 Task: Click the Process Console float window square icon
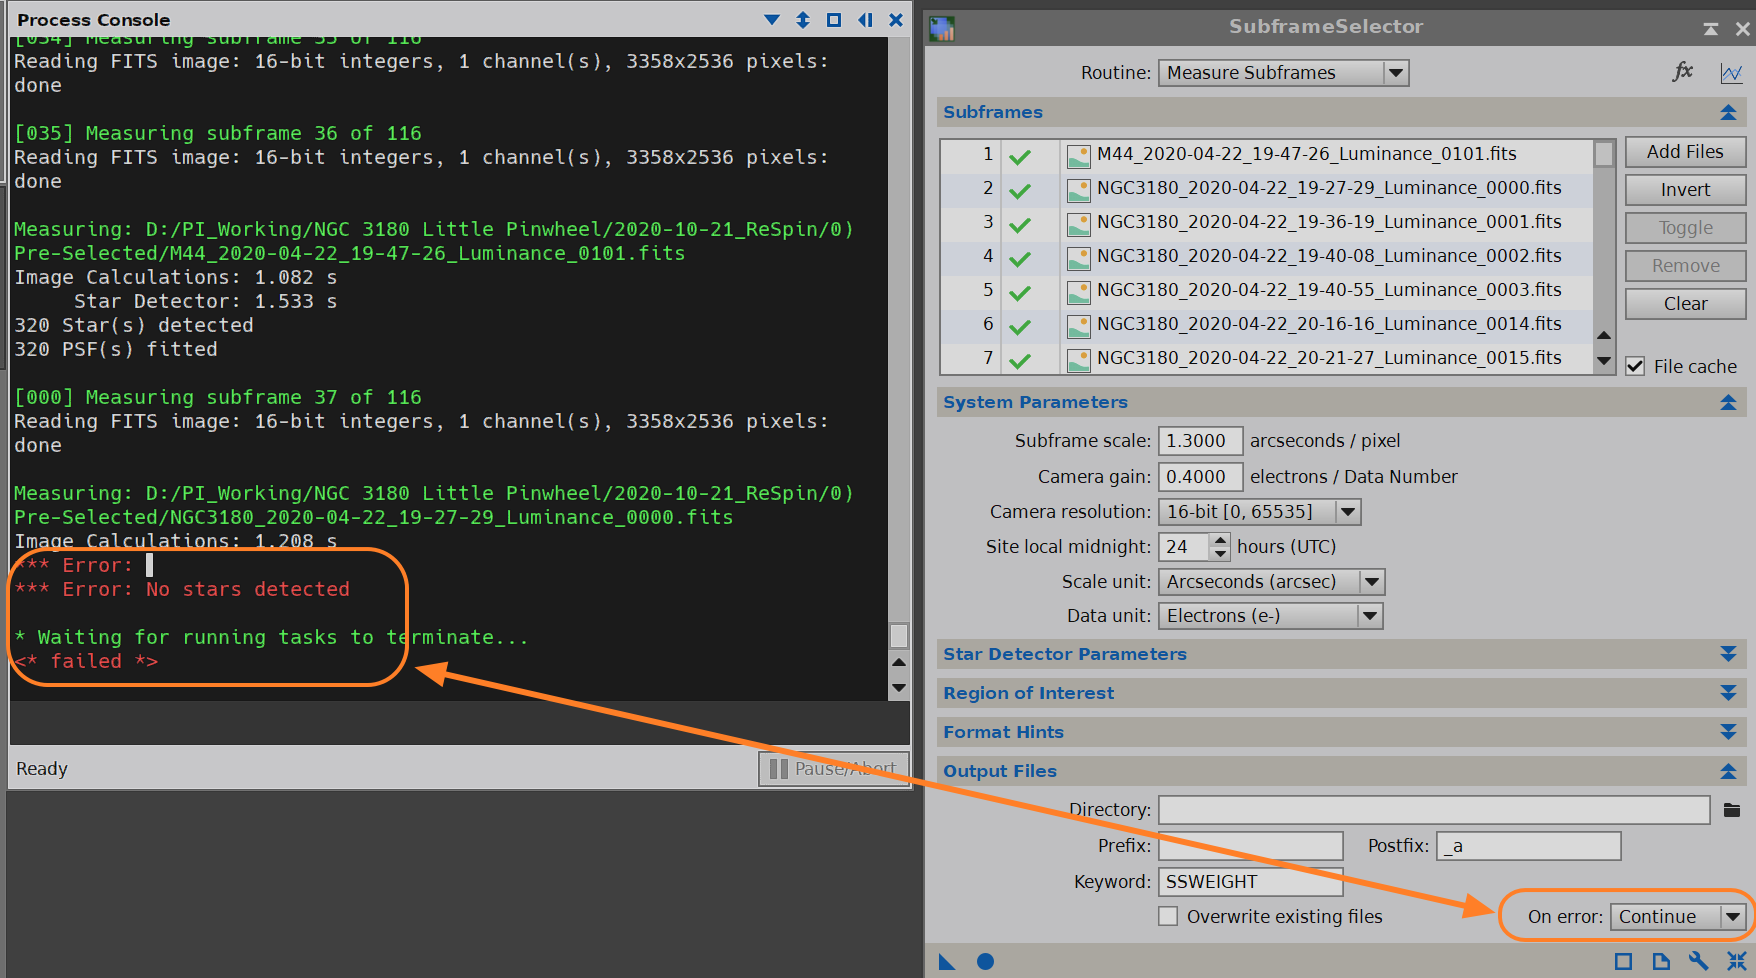pyautogui.click(x=834, y=20)
